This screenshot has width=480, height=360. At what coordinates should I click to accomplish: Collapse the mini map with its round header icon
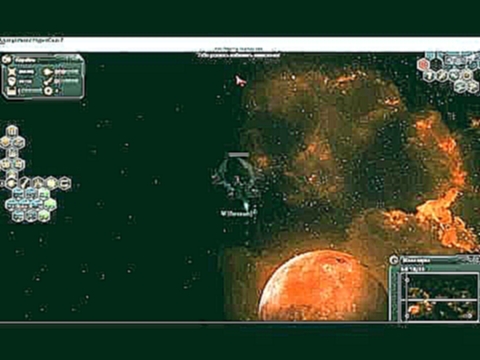395,260
